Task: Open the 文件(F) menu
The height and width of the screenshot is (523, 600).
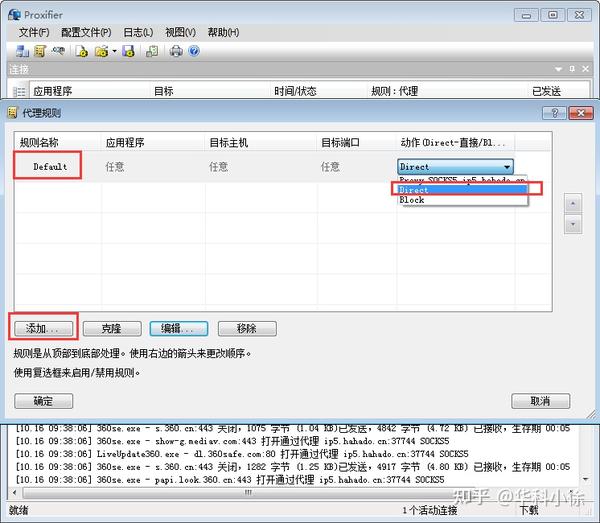Action: point(34,32)
